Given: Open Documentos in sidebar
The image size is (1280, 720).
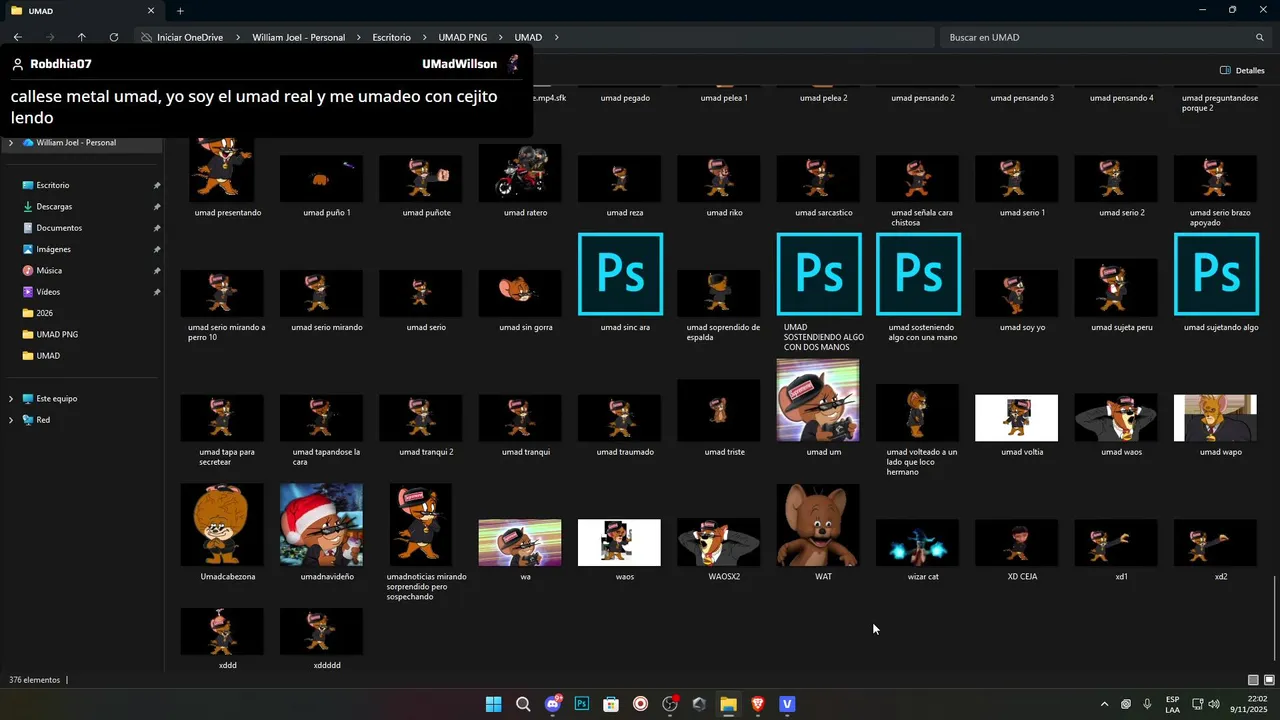Looking at the screenshot, I should [59, 228].
